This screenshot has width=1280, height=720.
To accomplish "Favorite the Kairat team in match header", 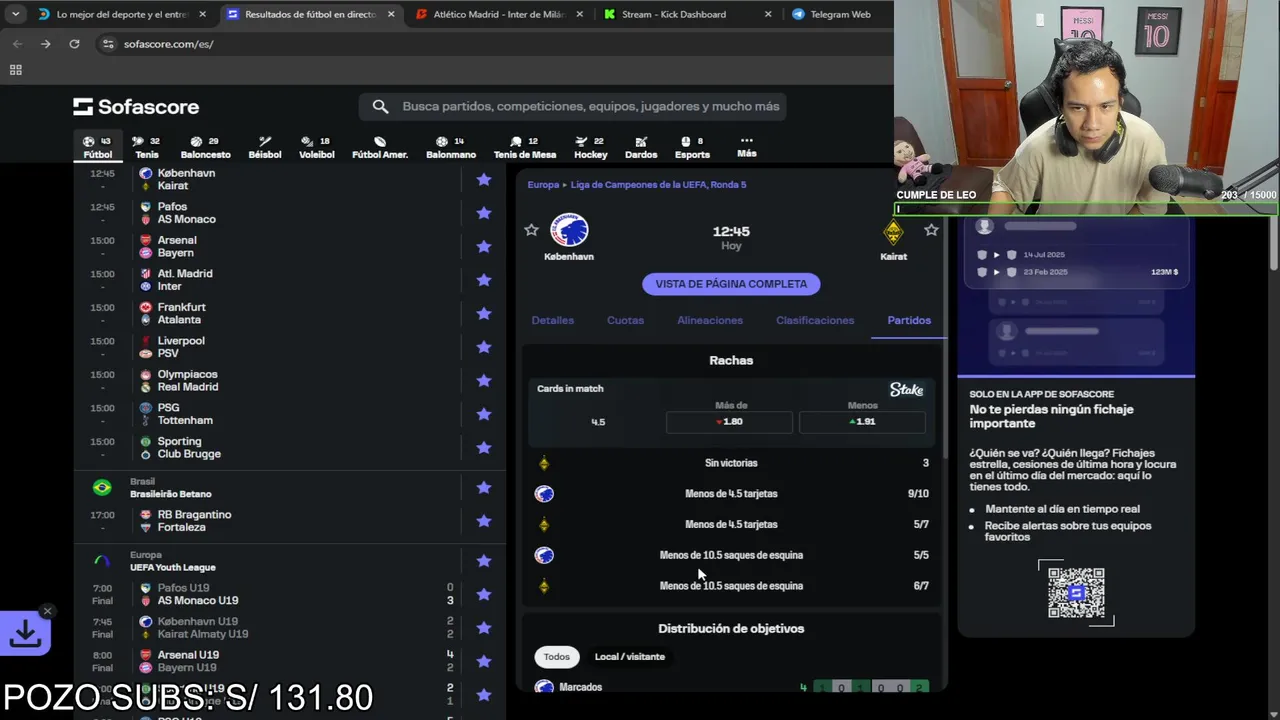I will point(931,230).
